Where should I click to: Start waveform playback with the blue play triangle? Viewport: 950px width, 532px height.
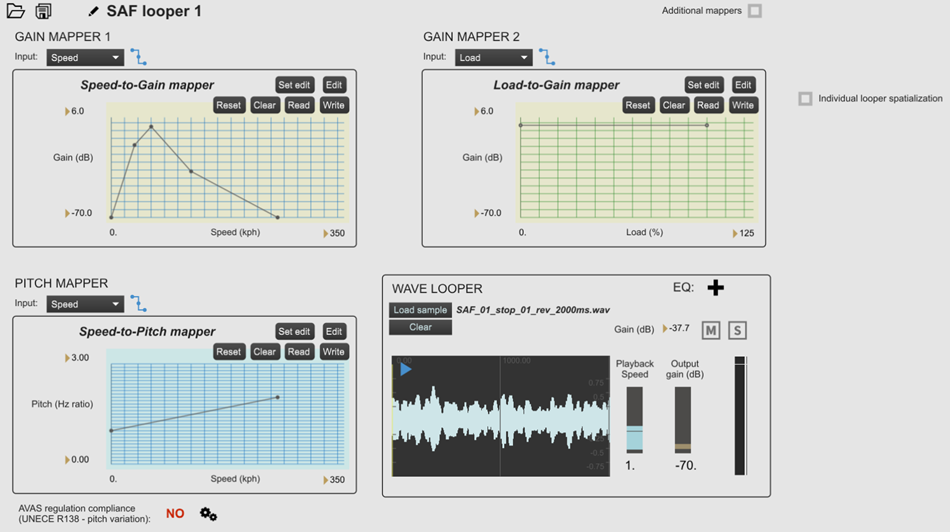[405, 369]
